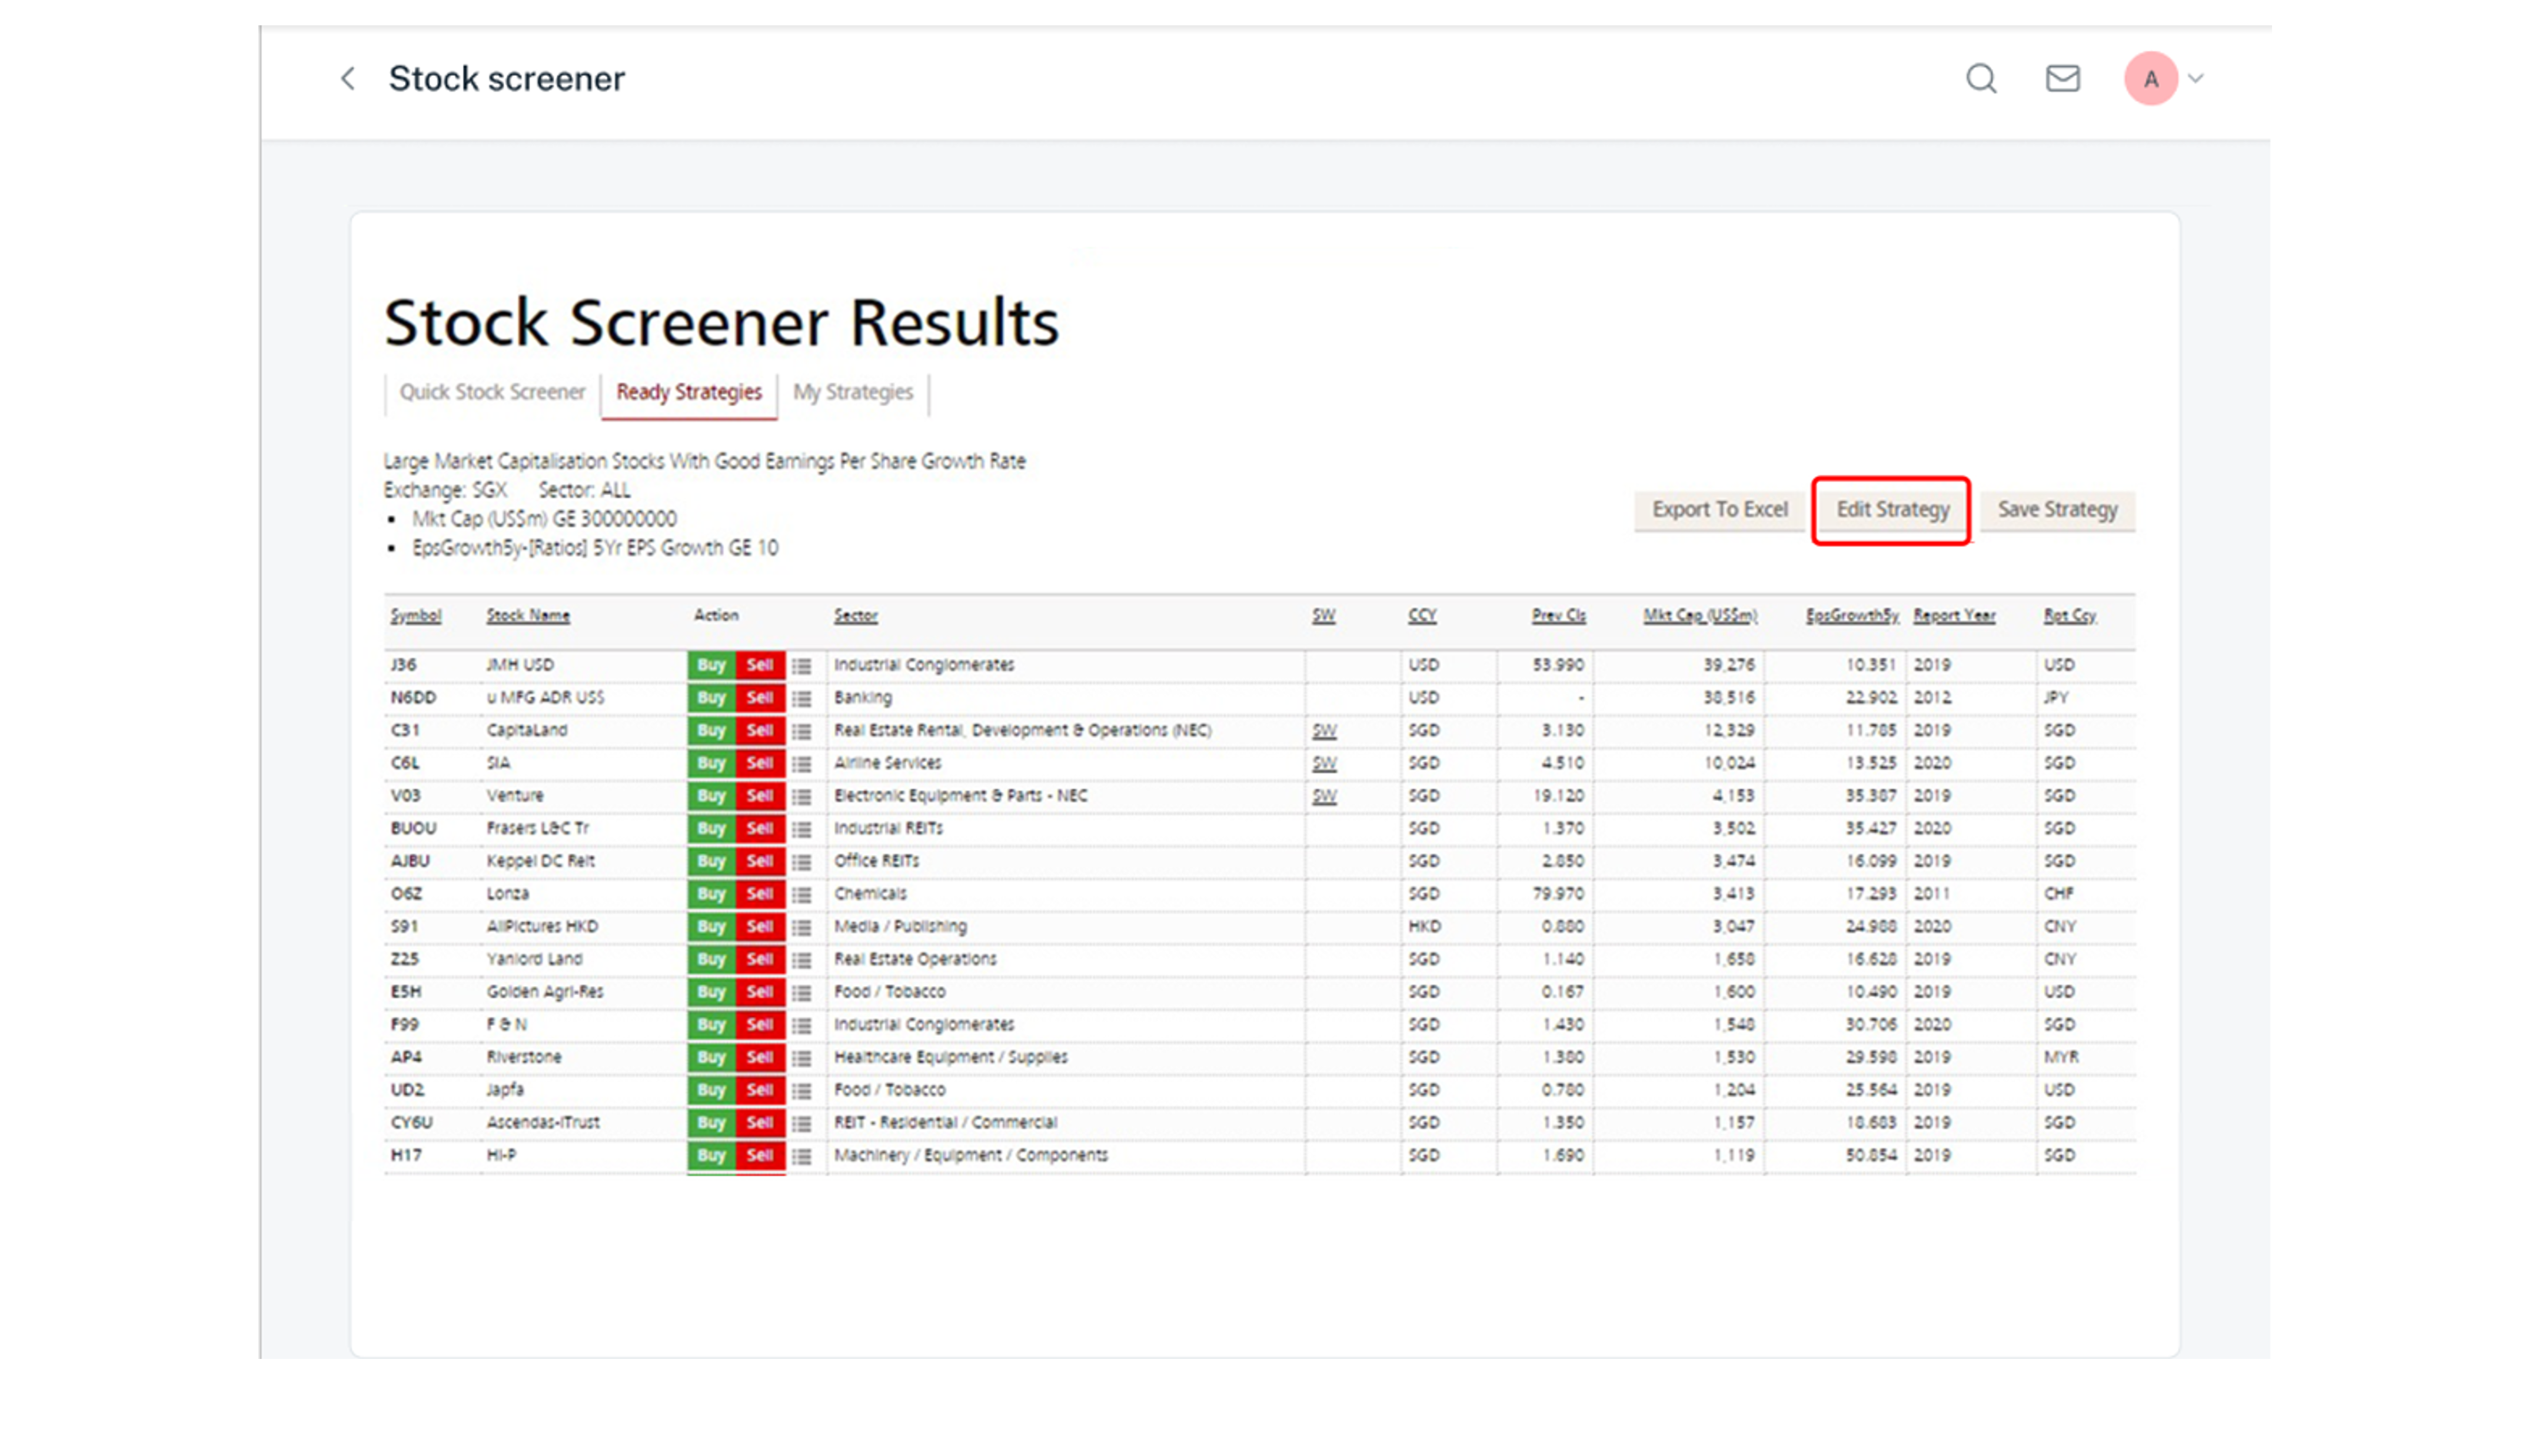Click Buy for Frasers L&C Tr

(711, 829)
